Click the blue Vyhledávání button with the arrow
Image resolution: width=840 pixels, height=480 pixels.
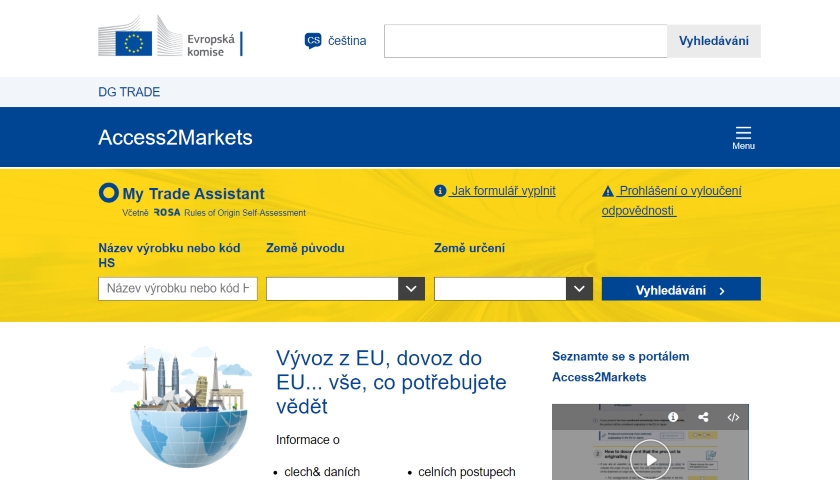[681, 289]
